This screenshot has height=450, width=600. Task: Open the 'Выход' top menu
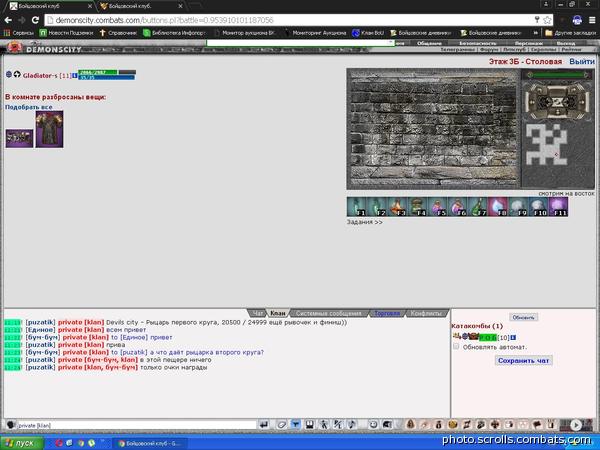566,43
